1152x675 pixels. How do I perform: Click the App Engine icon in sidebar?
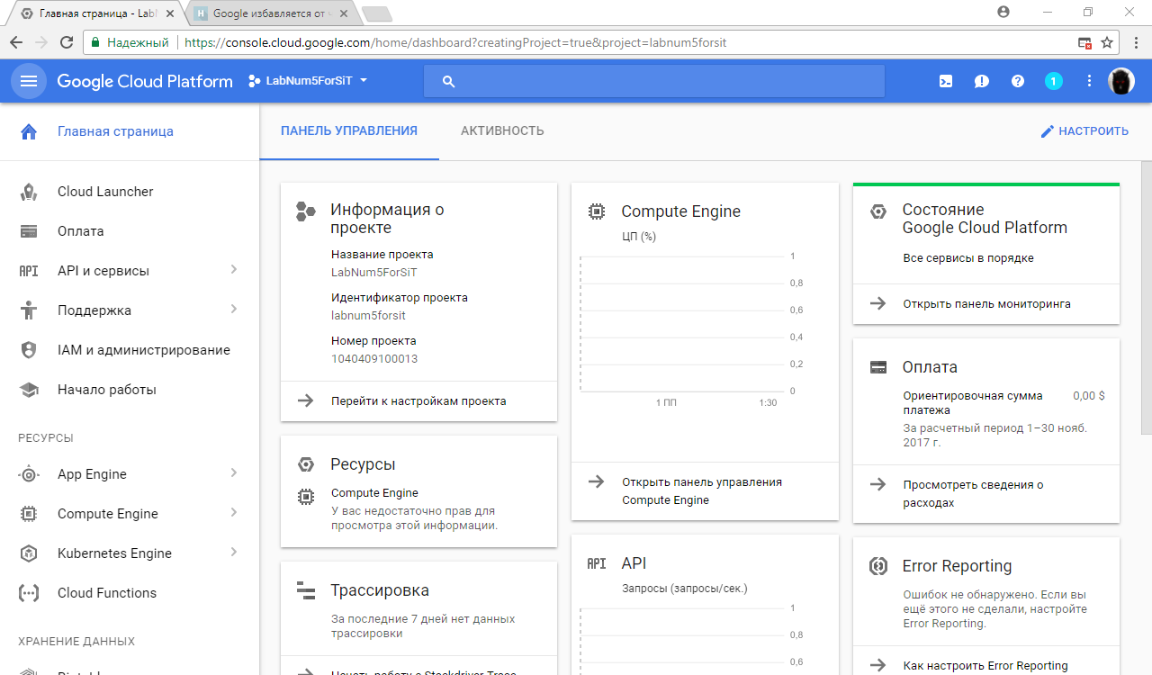click(29, 474)
